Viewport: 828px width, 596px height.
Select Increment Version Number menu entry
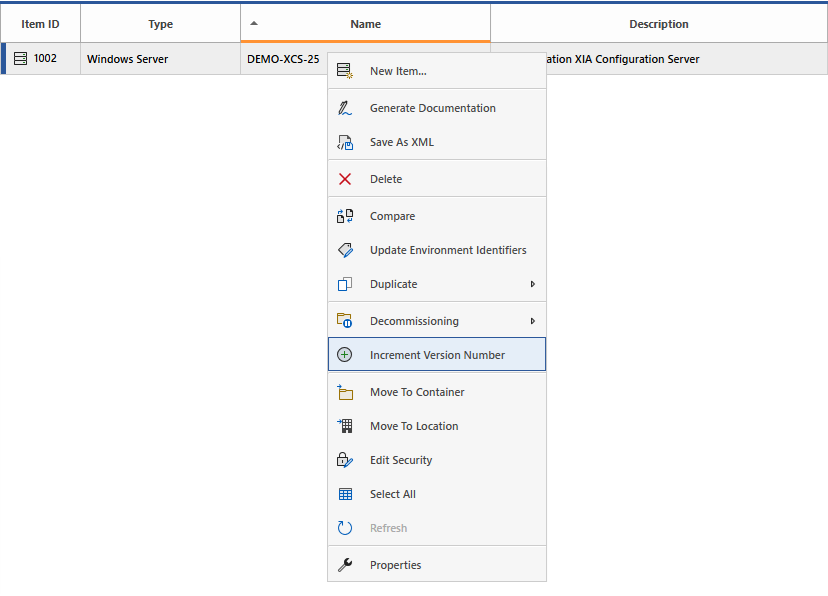click(437, 355)
